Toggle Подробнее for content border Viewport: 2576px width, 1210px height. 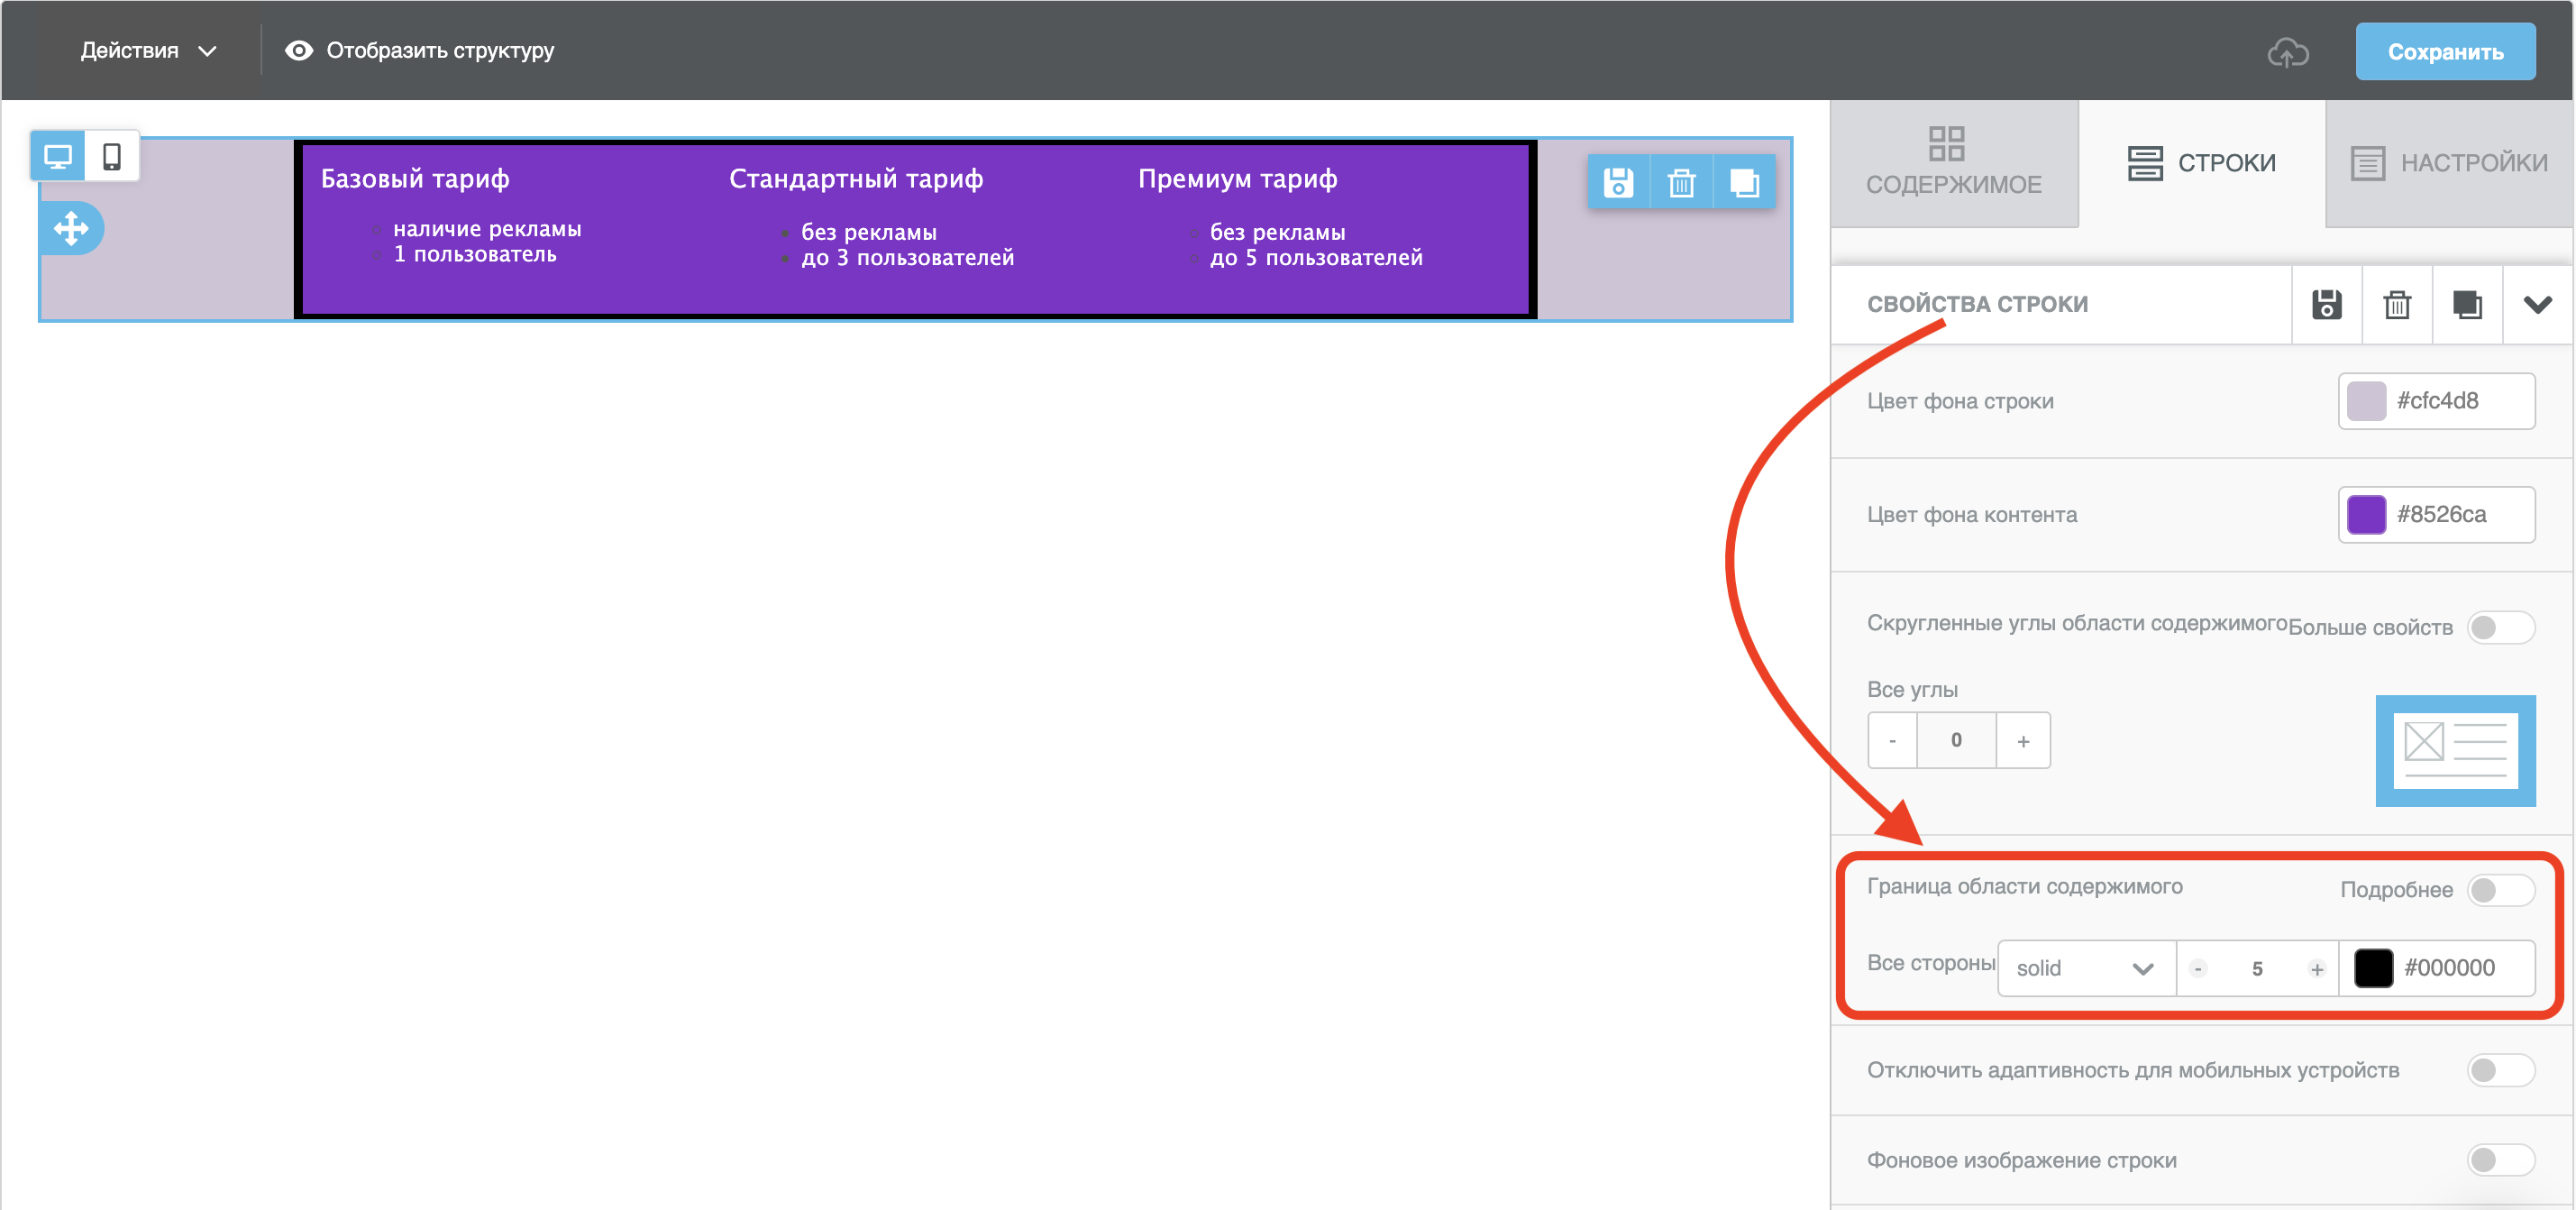click(x=2500, y=890)
